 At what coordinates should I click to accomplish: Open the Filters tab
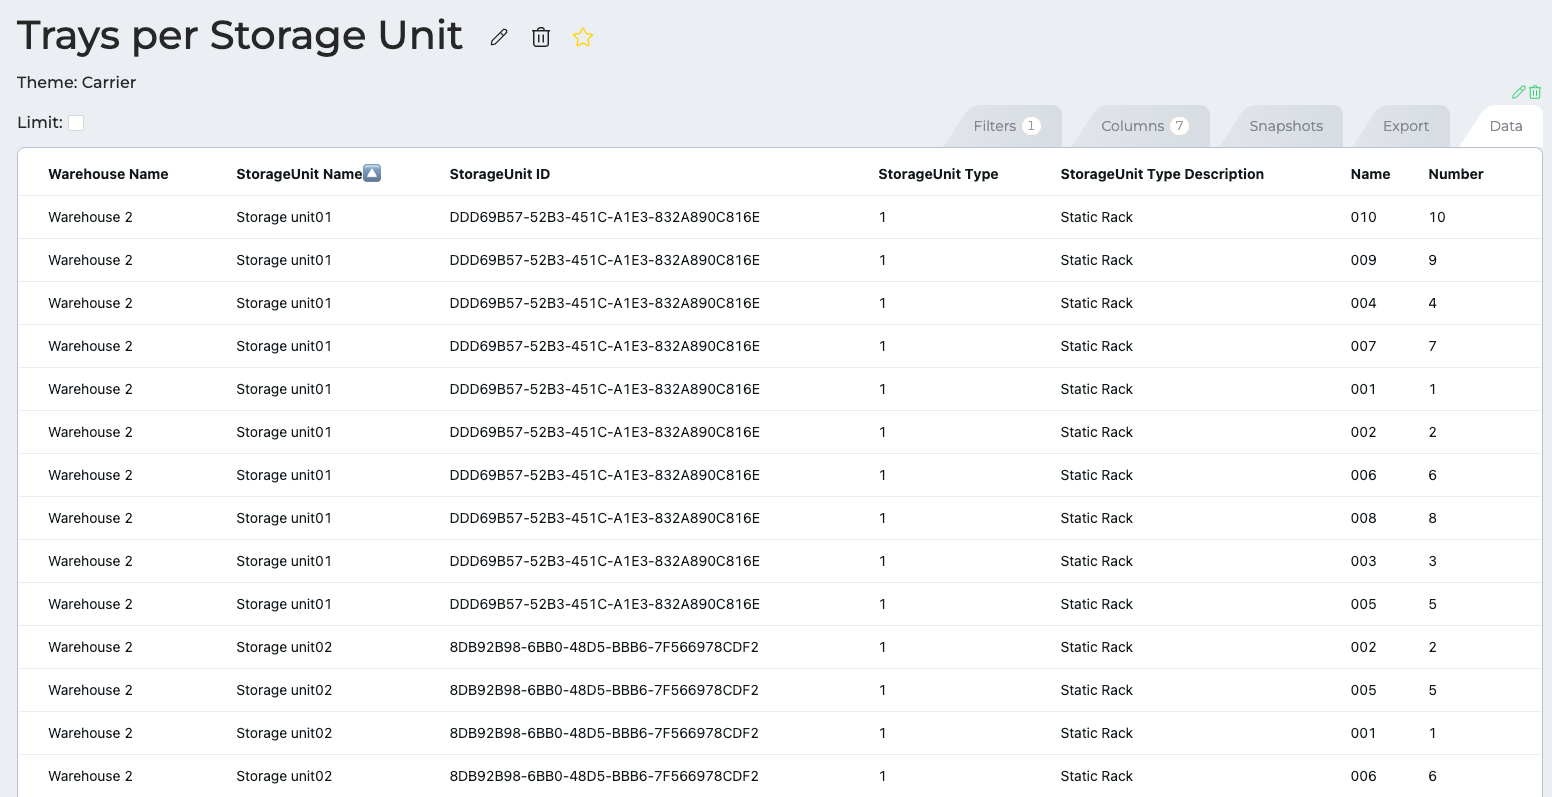coord(1006,126)
